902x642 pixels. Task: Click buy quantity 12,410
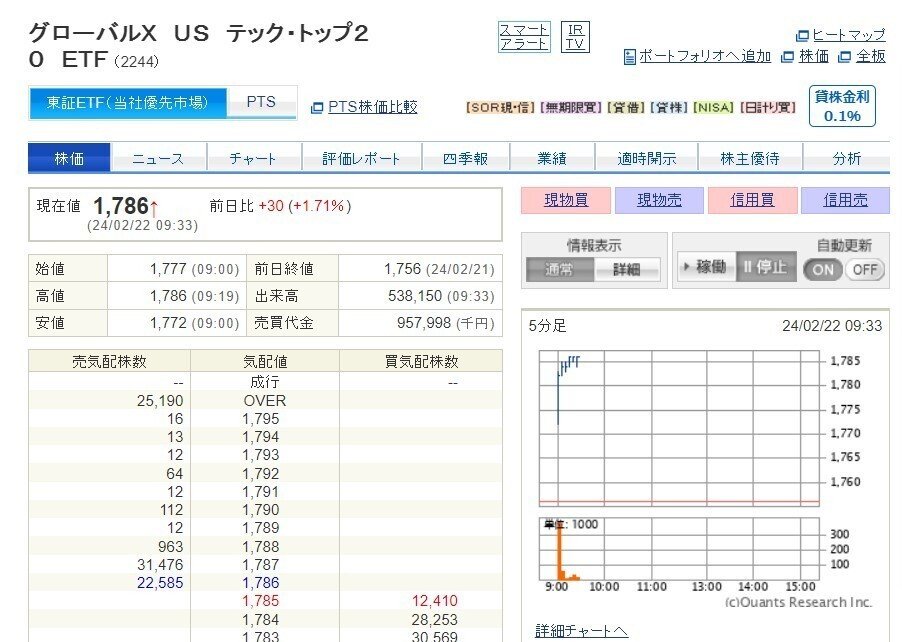click(x=434, y=601)
